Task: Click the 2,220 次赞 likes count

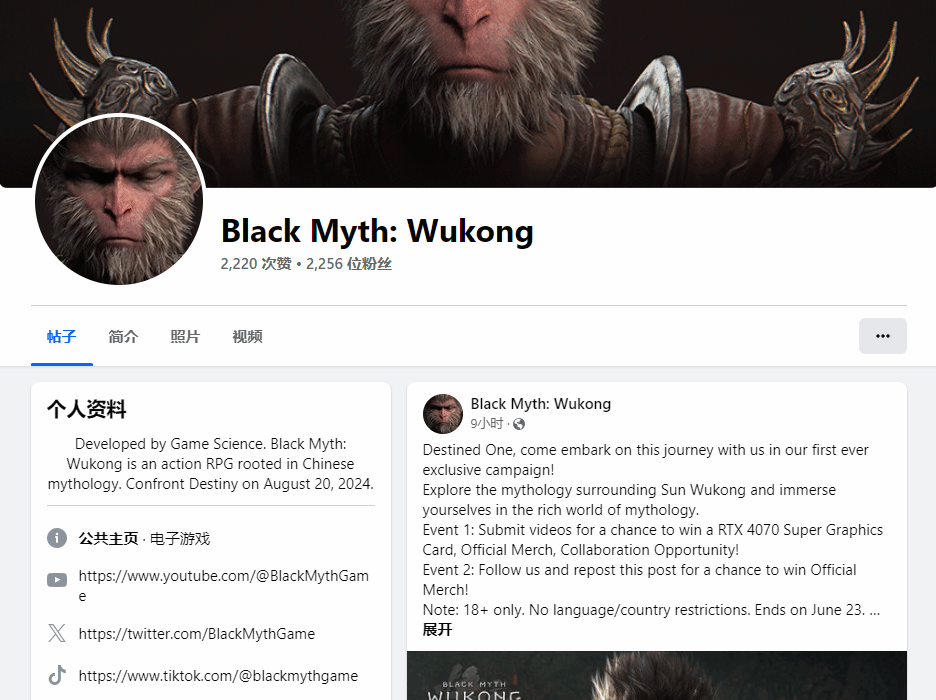Action: pos(256,264)
